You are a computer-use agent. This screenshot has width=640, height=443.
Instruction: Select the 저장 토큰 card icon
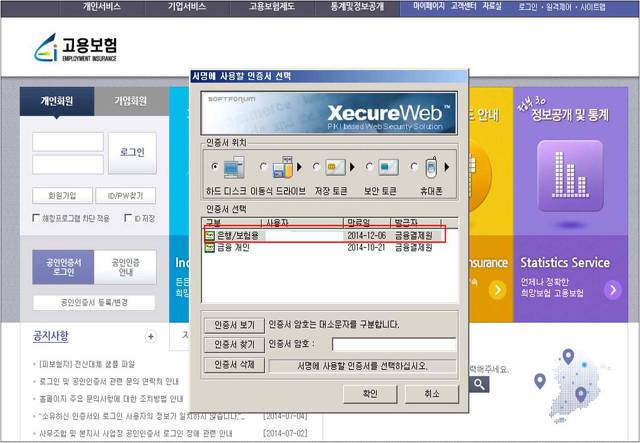pyautogui.click(x=335, y=167)
